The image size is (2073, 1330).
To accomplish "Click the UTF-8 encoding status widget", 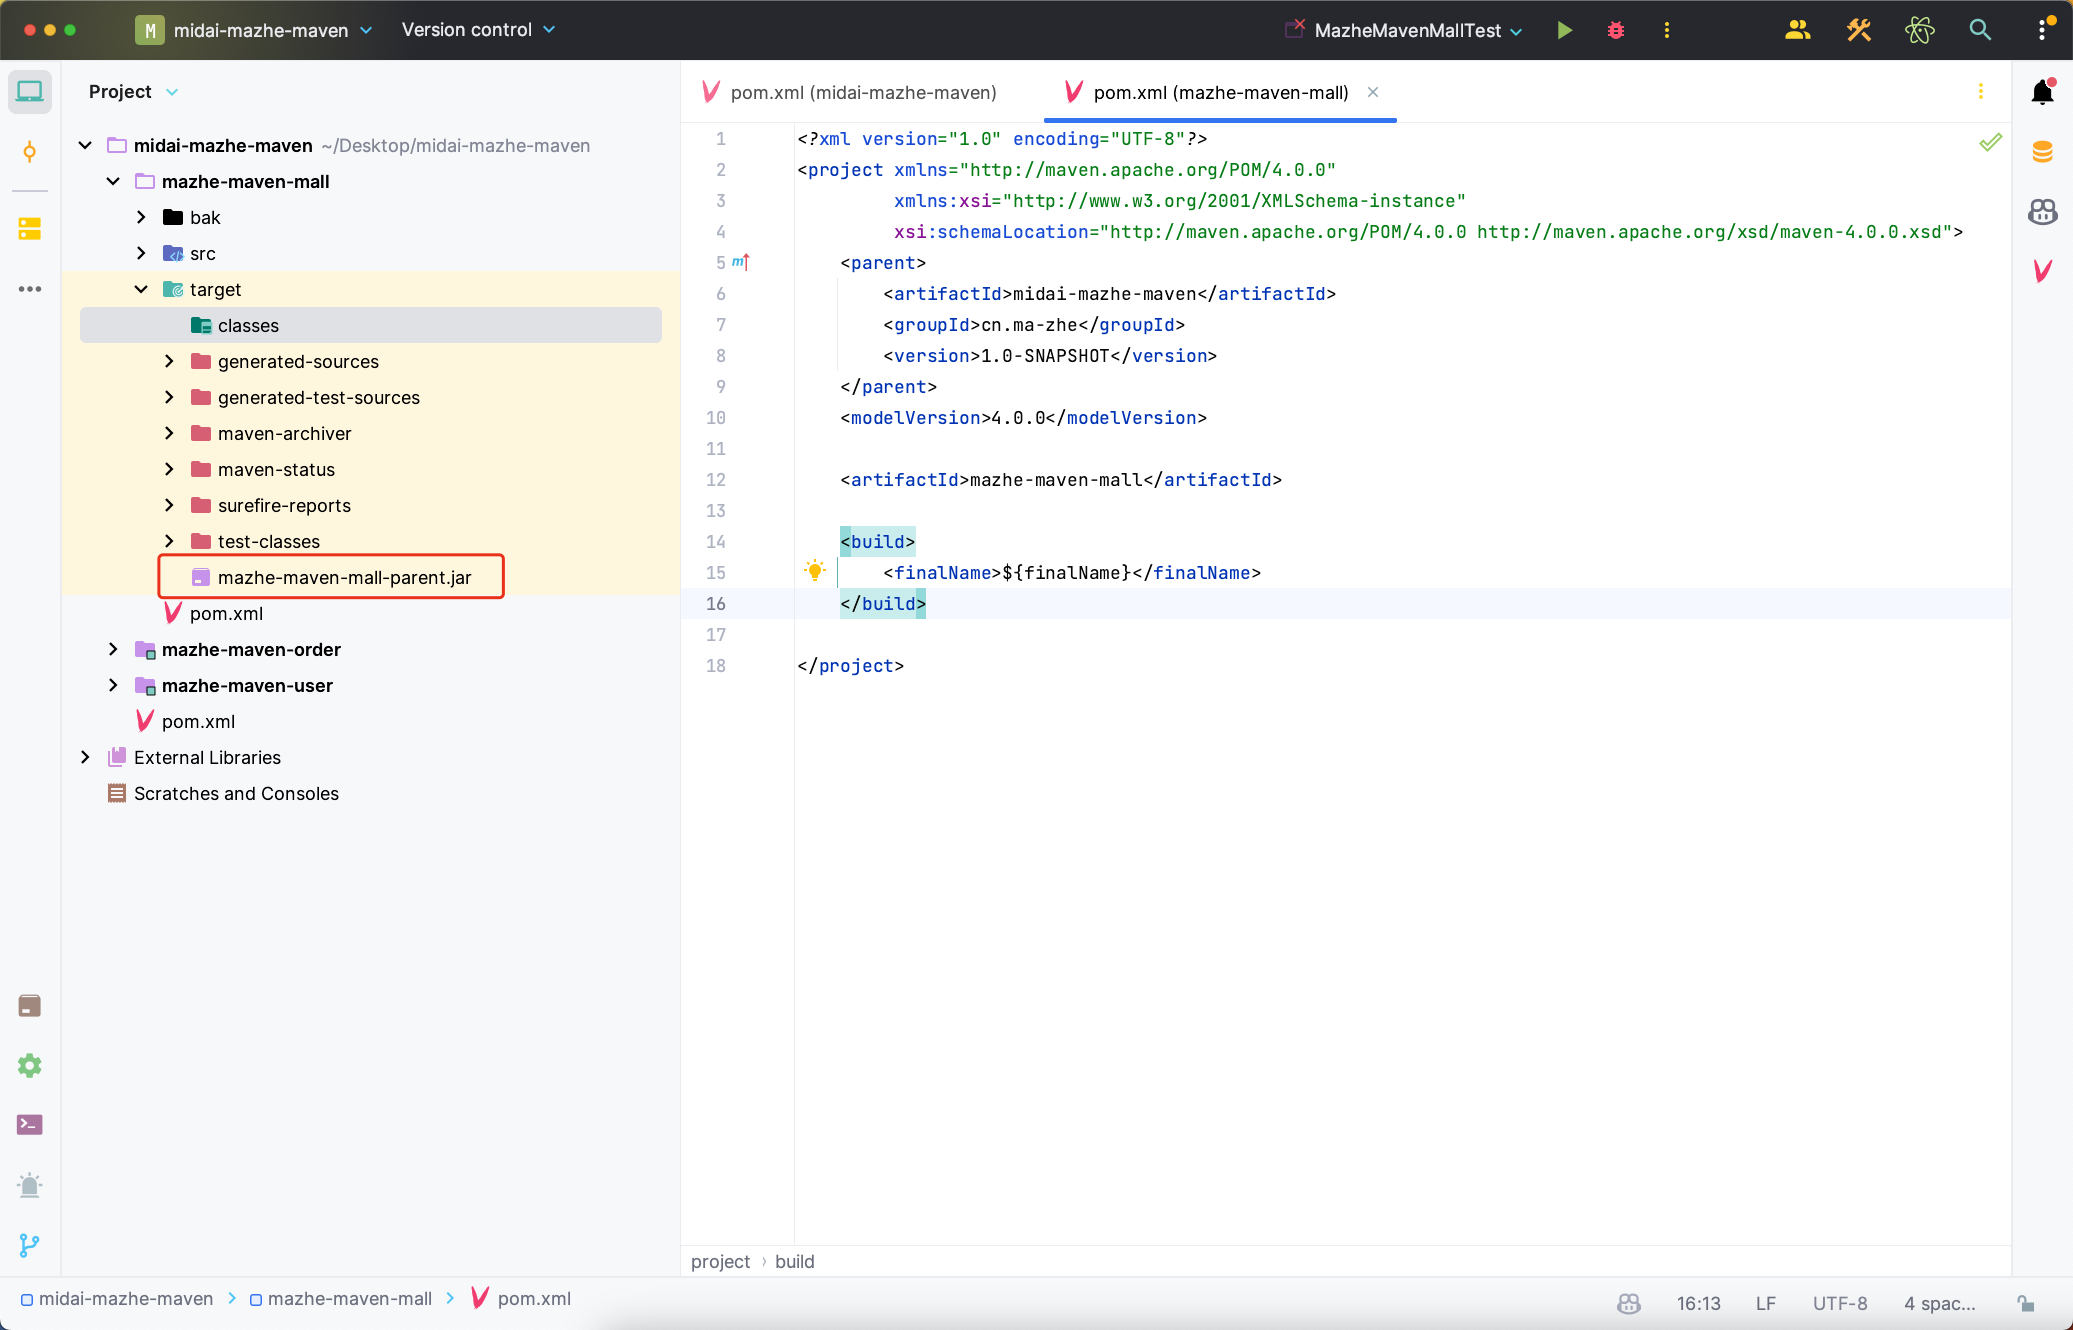I will [1839, 1303].
